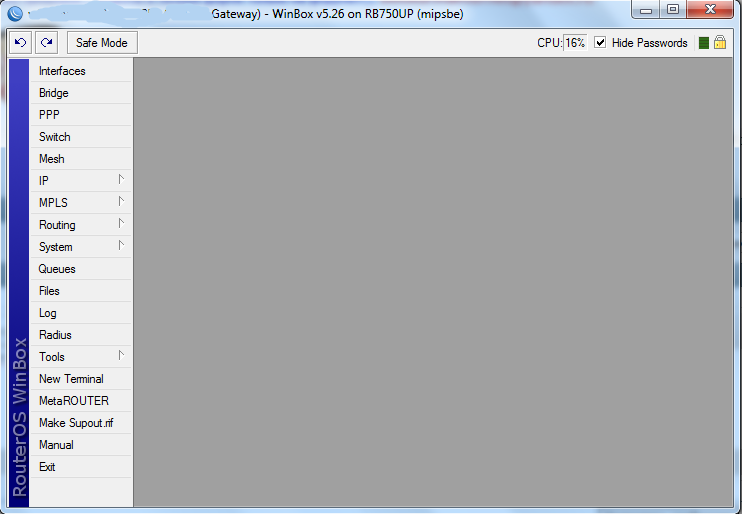Click the Routing menu label
The image size is (742, 514).
pyautogui.click(x=57, y=225)
